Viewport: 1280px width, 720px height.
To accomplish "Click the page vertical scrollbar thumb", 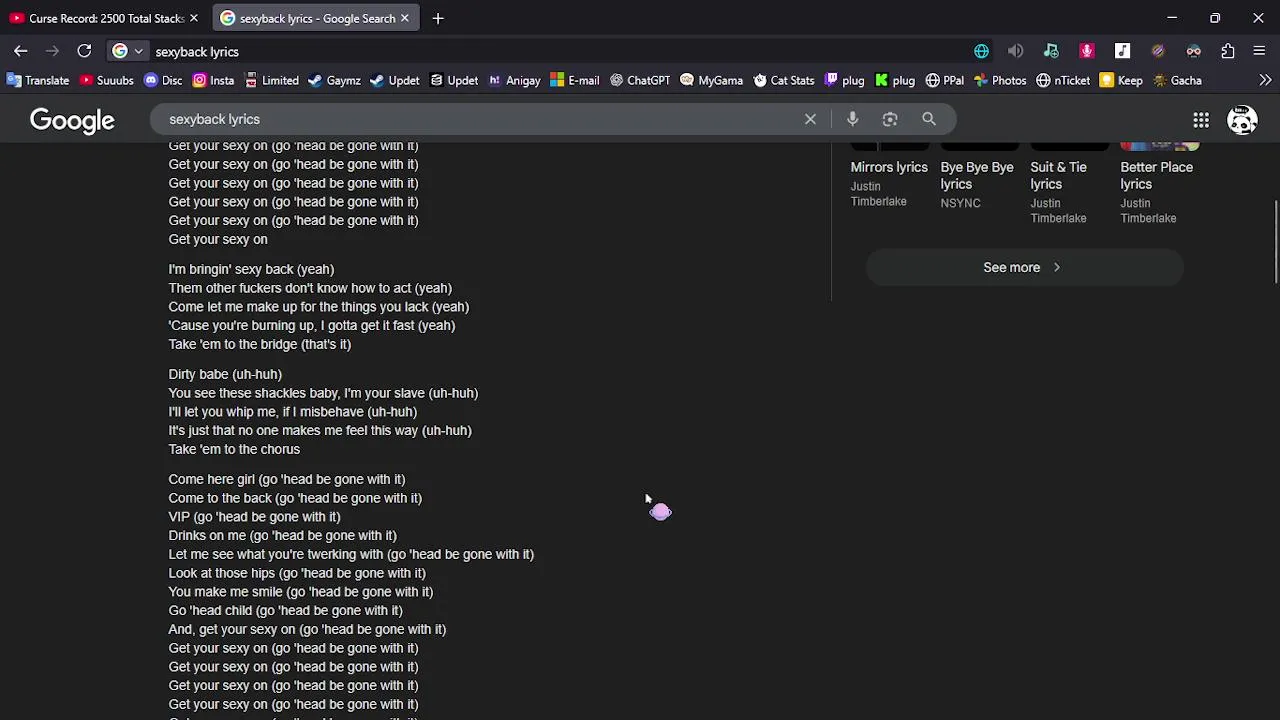I will point(1276,241).
